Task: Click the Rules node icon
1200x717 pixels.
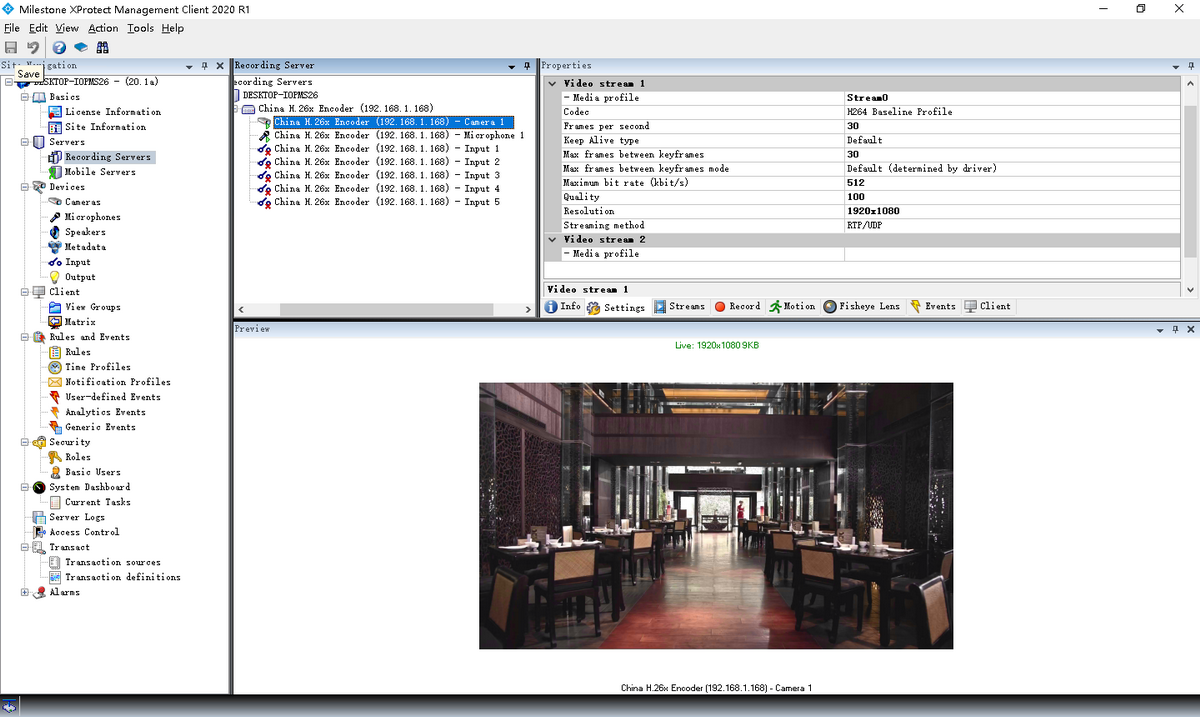Action: point(56,352)
